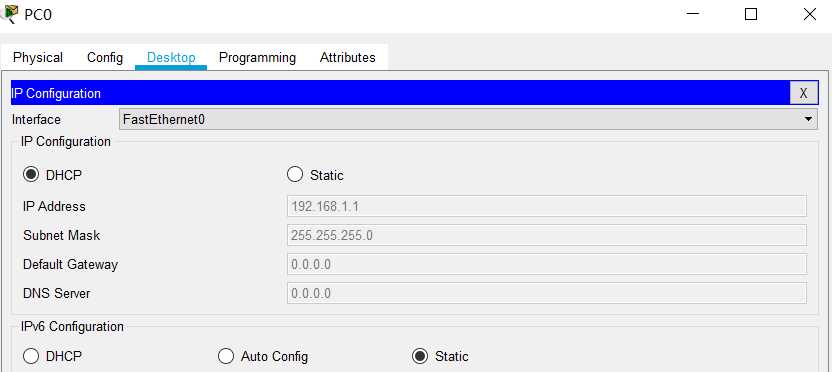The height and width of the screenshot is (372, 832).
Task: Maximize the PC0 window
Action: (x=751, y=14)
